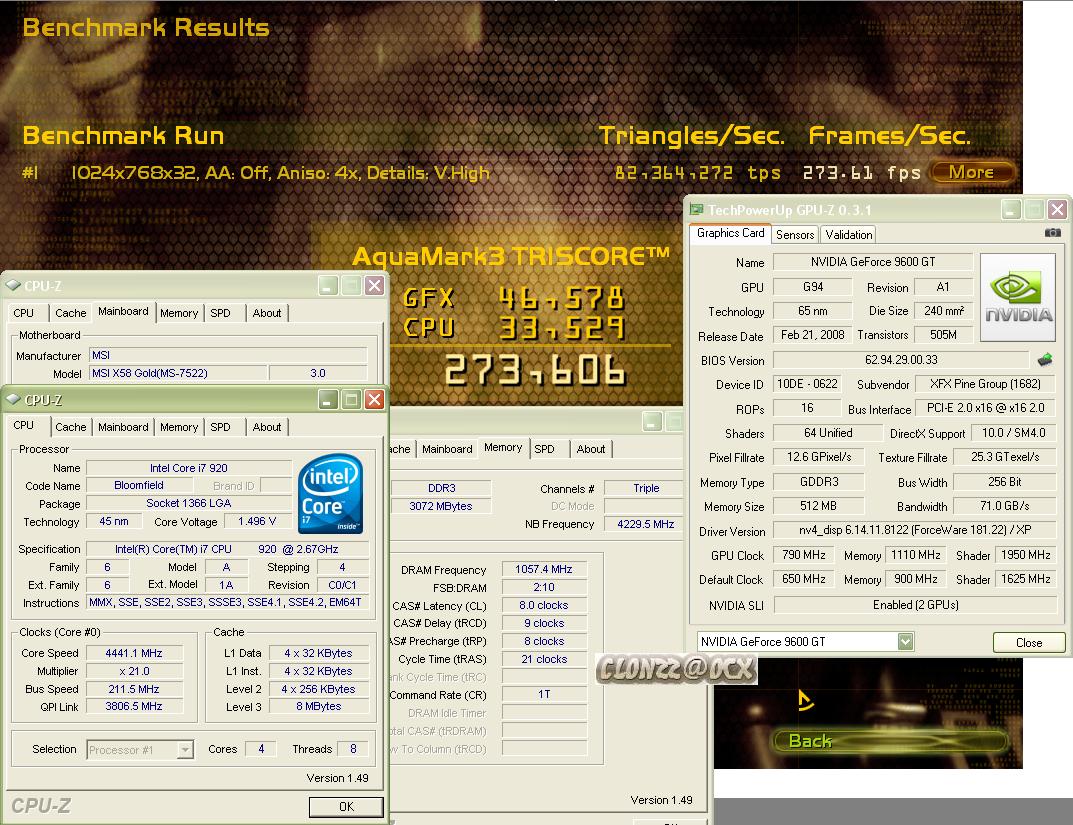This screenshot has height=825, width=1073.
Task: Click the NB Frequency value 4229.5 MHz
Action: click(x=645, y=524)
